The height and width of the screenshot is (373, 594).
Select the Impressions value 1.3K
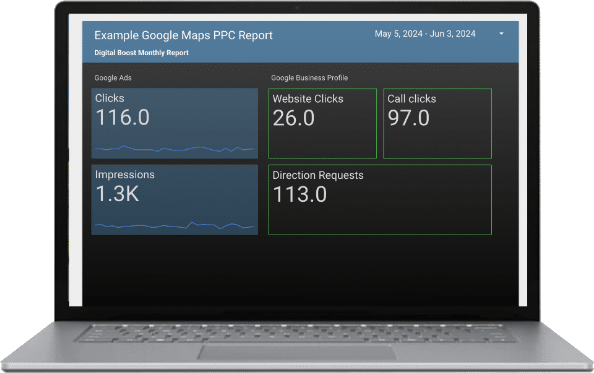117,194
